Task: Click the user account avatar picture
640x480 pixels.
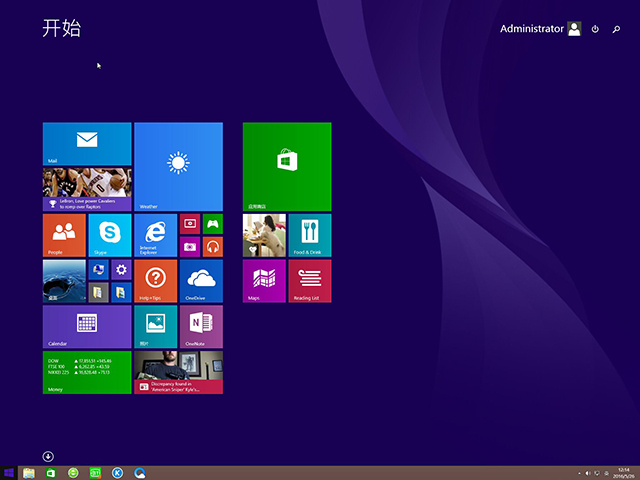Action: 574,29
